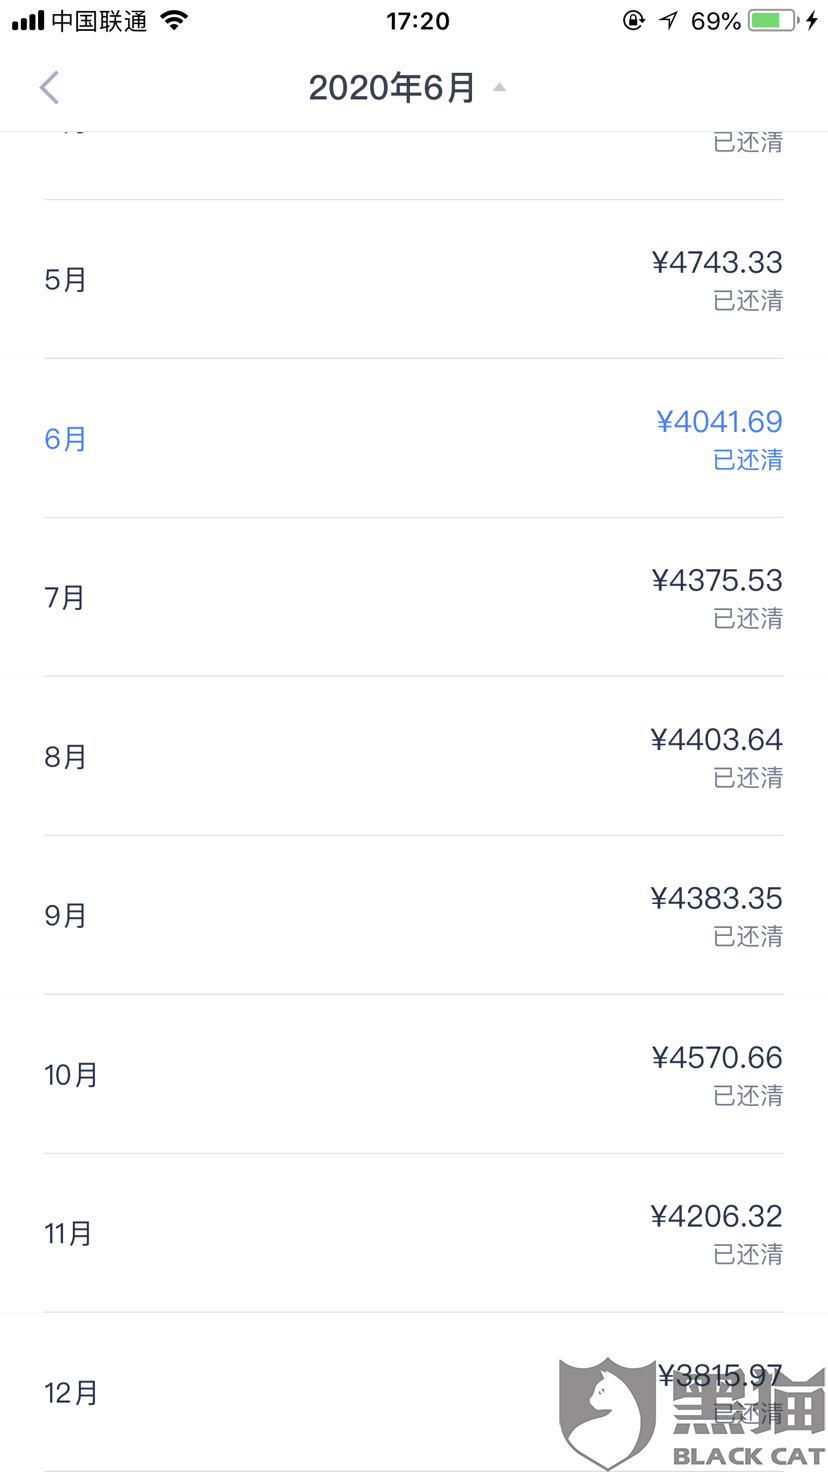Tap the 17:20 clock in status bar
Image resolution: width=828 pixels, height=1472 pixels.
tap(418, 20)
